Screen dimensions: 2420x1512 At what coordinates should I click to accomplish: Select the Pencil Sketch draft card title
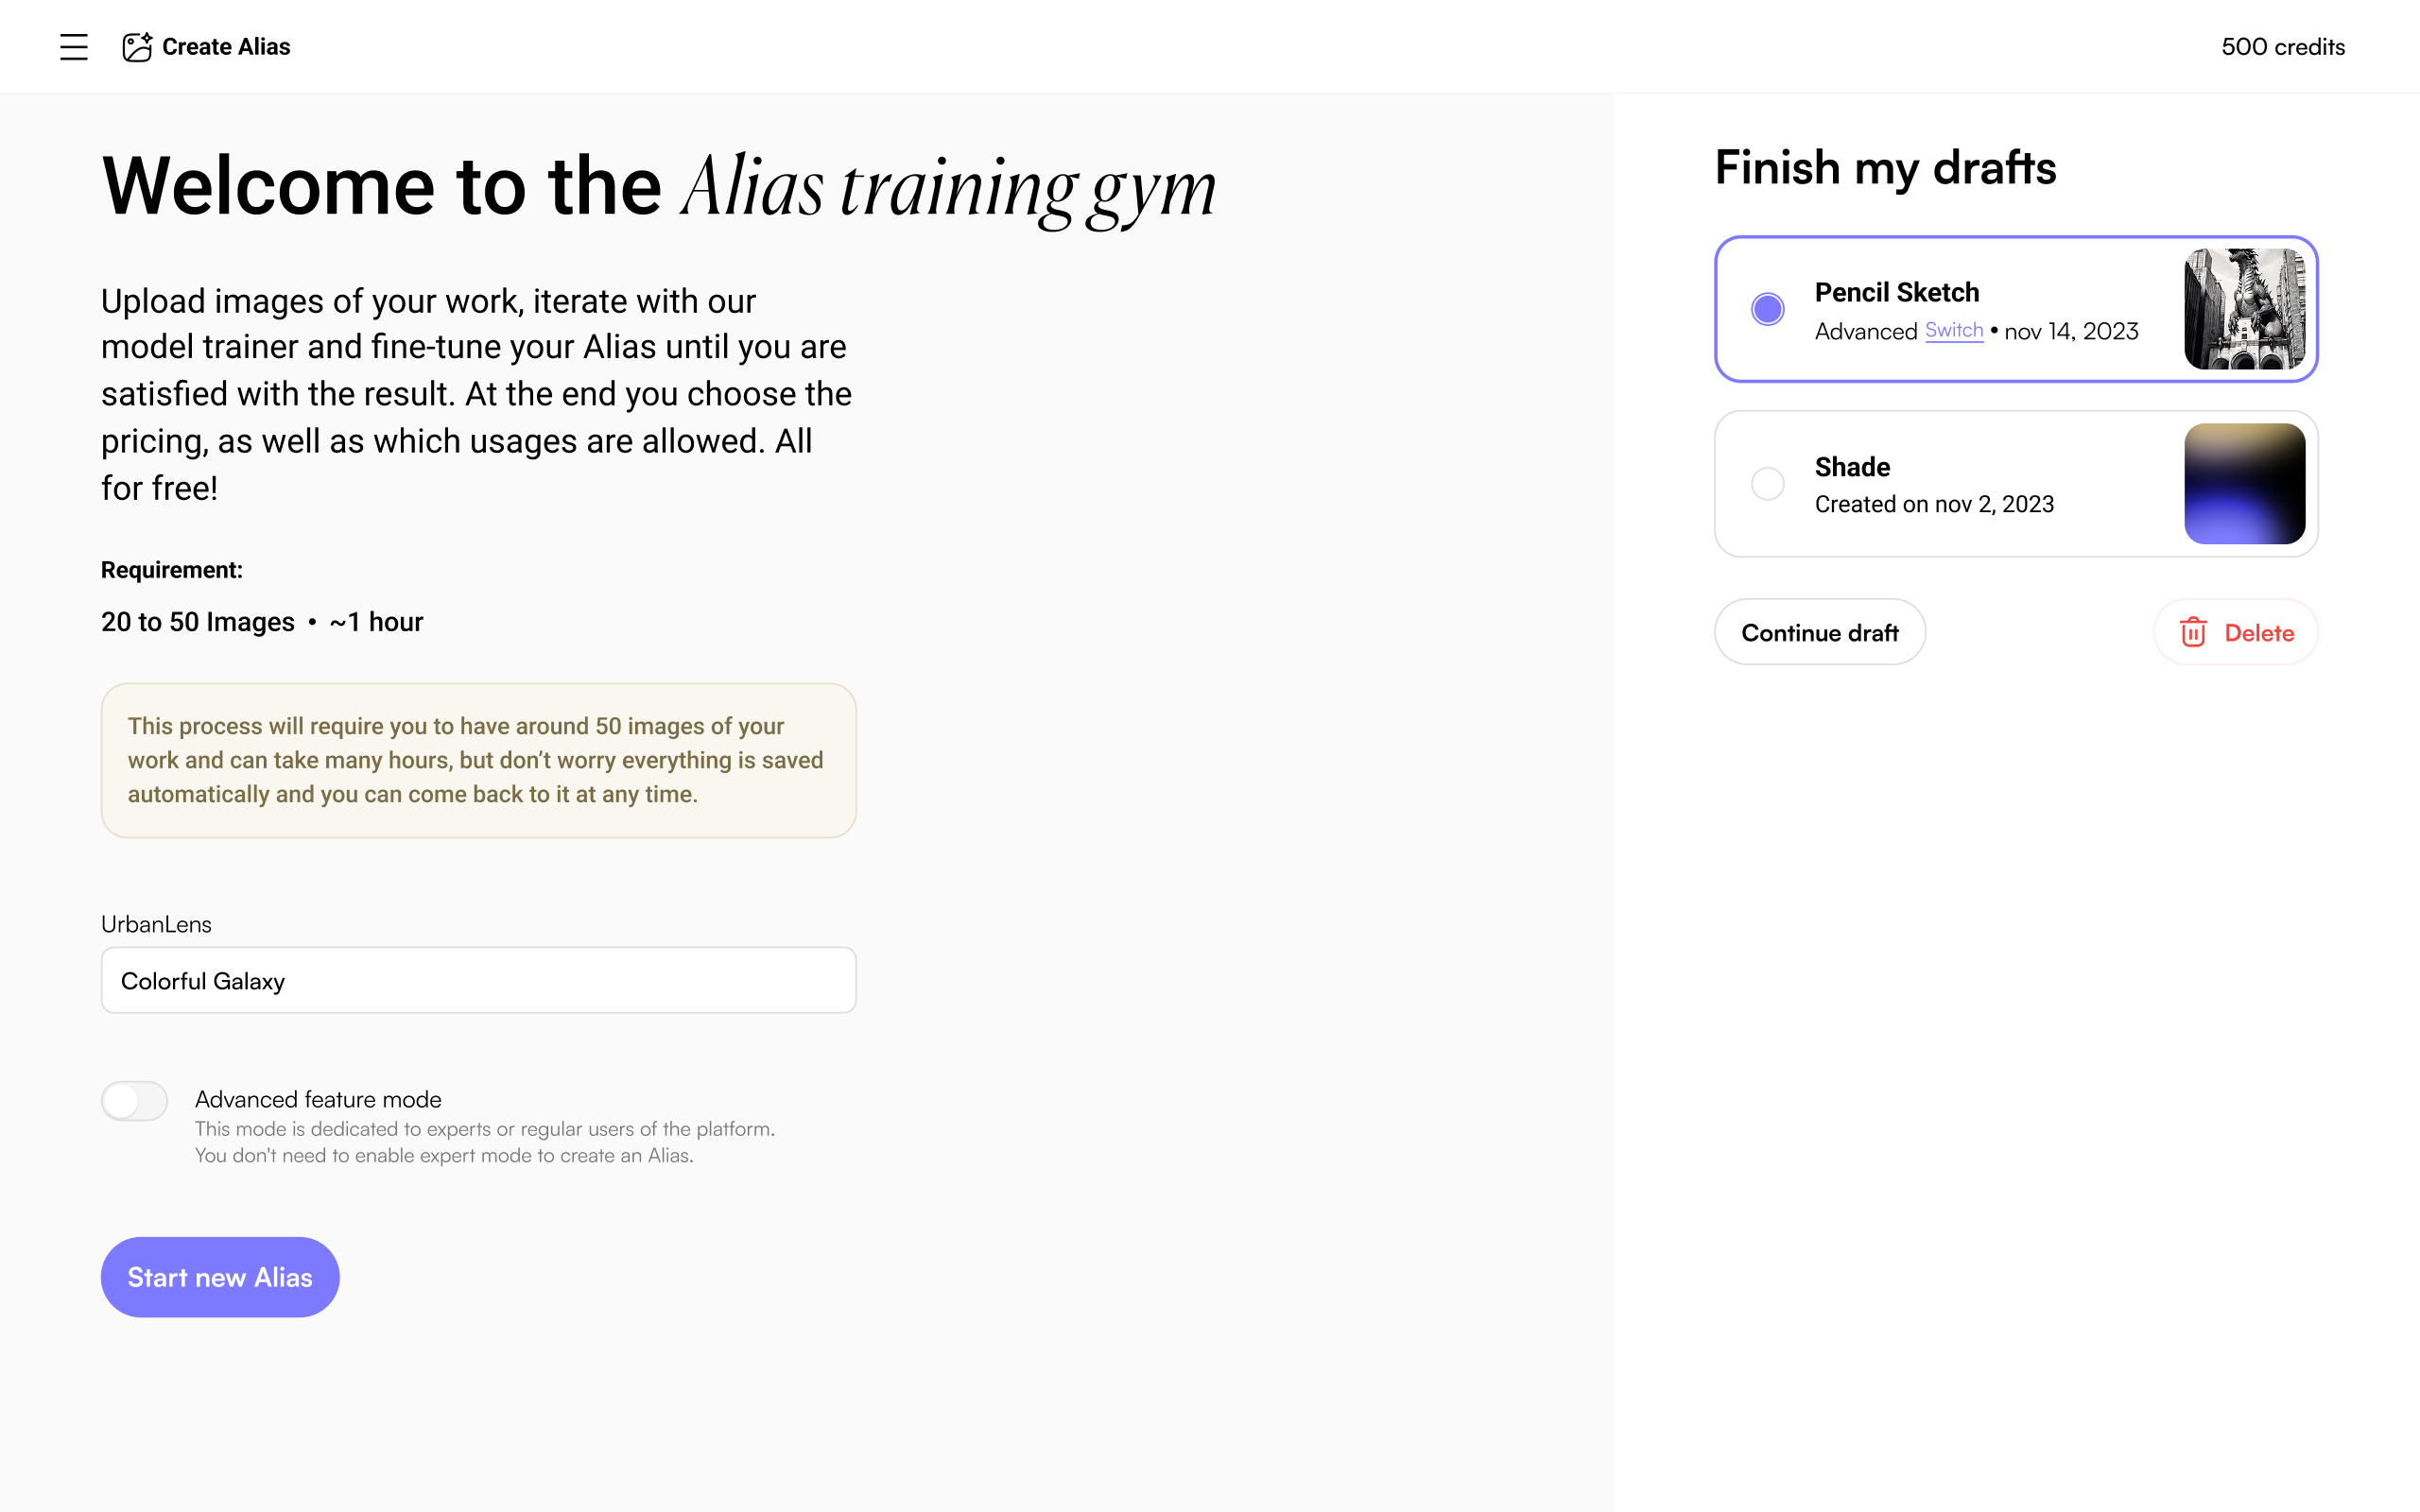tap(1897, 292)
